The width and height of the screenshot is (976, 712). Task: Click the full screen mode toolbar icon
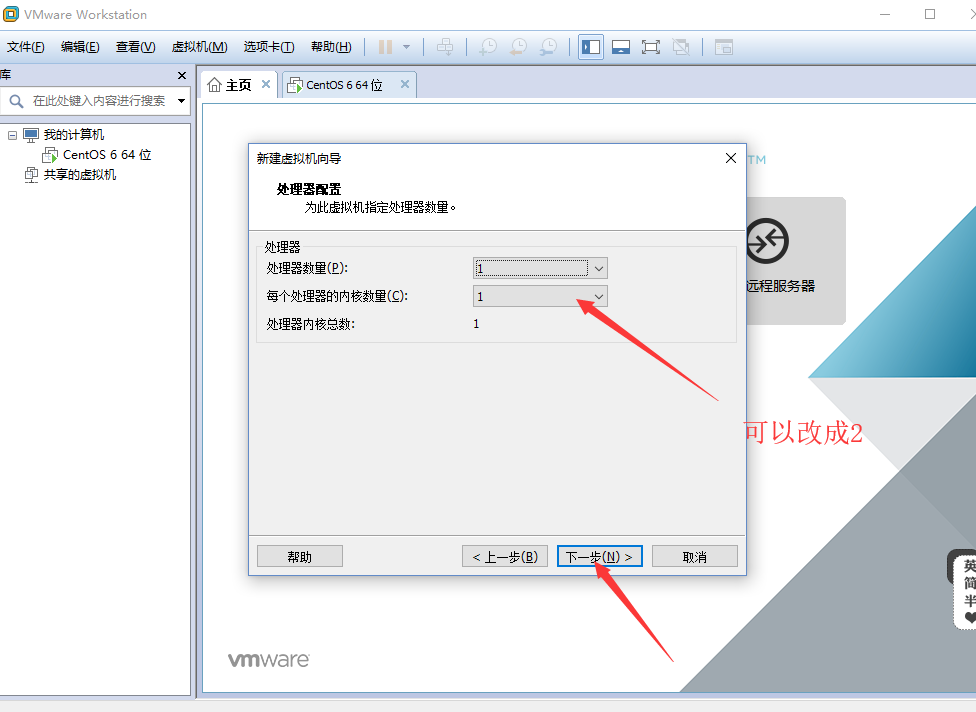click(650, 47)
